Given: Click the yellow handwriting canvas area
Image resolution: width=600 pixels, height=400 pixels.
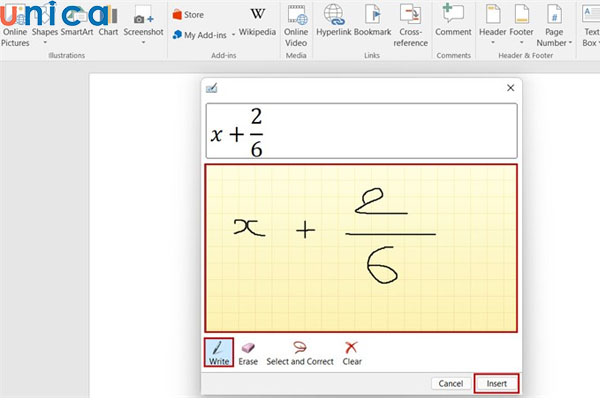Looking at the screenshot, I should (x=361, y=246).
